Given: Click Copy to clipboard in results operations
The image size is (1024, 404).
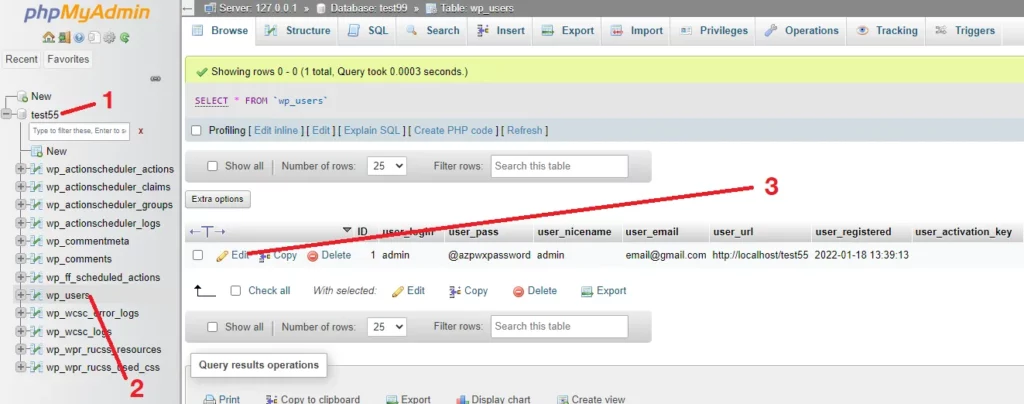Looking at the screenshot, I should coord(313,399).
